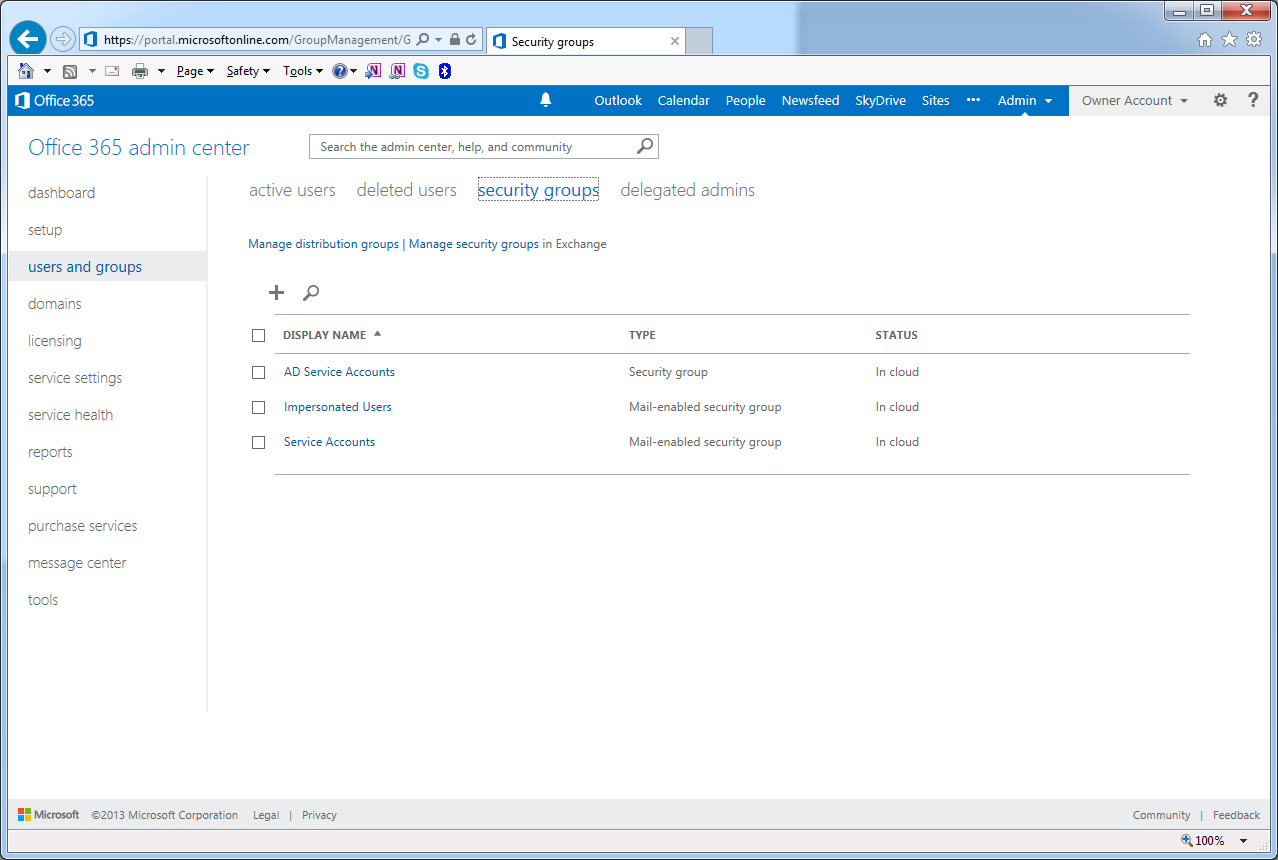Viewport: 1278px width, 860px height.
Task: Click the Skype icon in browser toolbar
Action: pos(421,71)
